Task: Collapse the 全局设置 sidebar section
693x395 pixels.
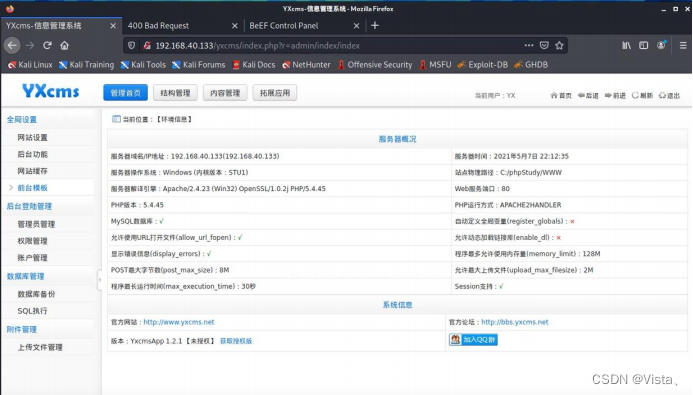Action: tap(22, 120)
